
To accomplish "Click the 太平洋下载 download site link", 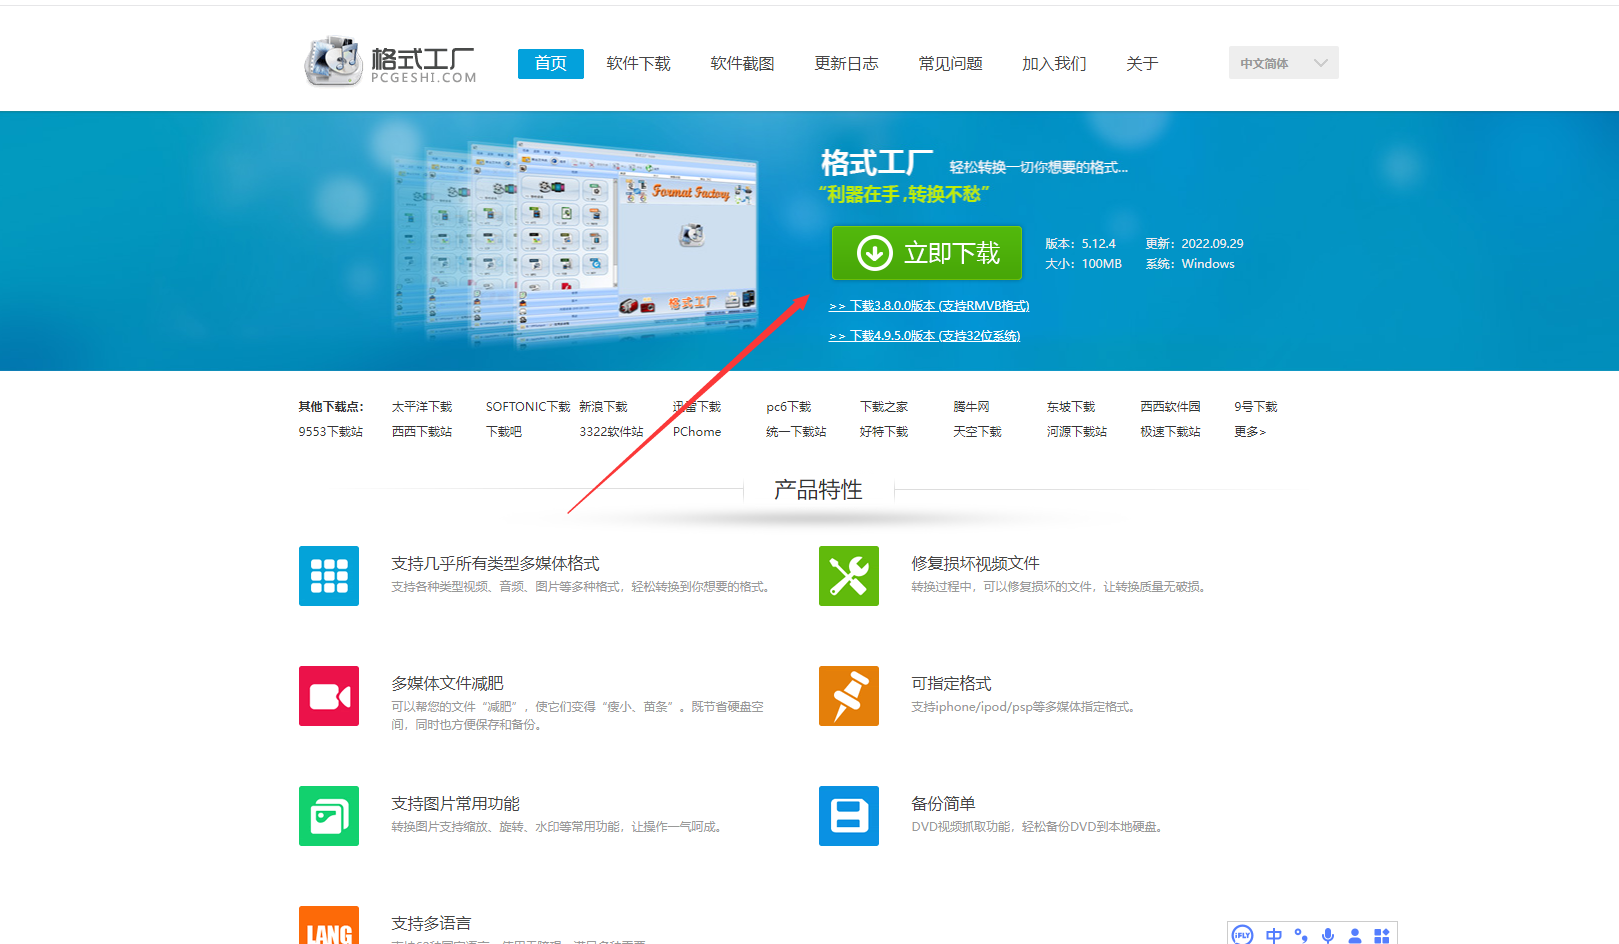I will click(422, 406).
